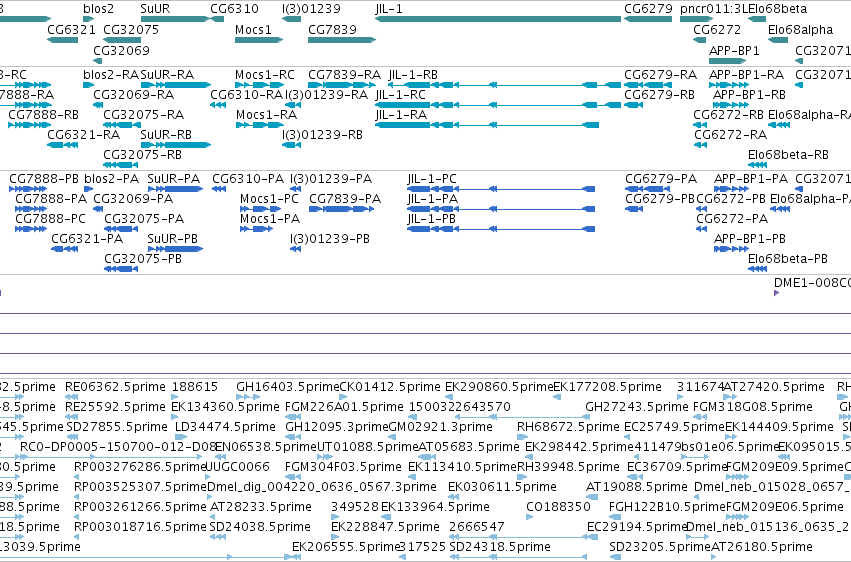Open the APP-BP1 gene label

click(734, 50)
